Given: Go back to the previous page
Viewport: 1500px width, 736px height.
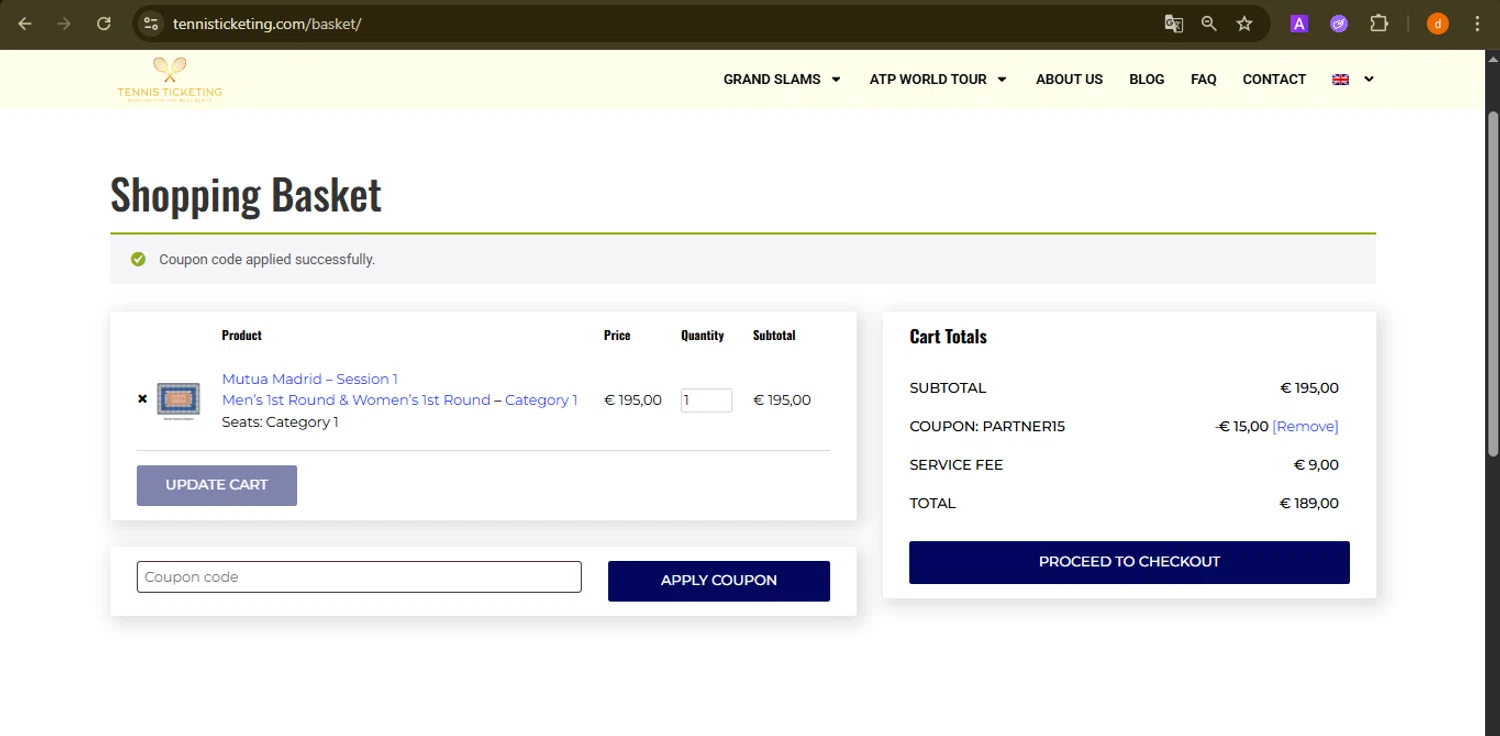Looking at the screenshot, I should tap(25, 24).
